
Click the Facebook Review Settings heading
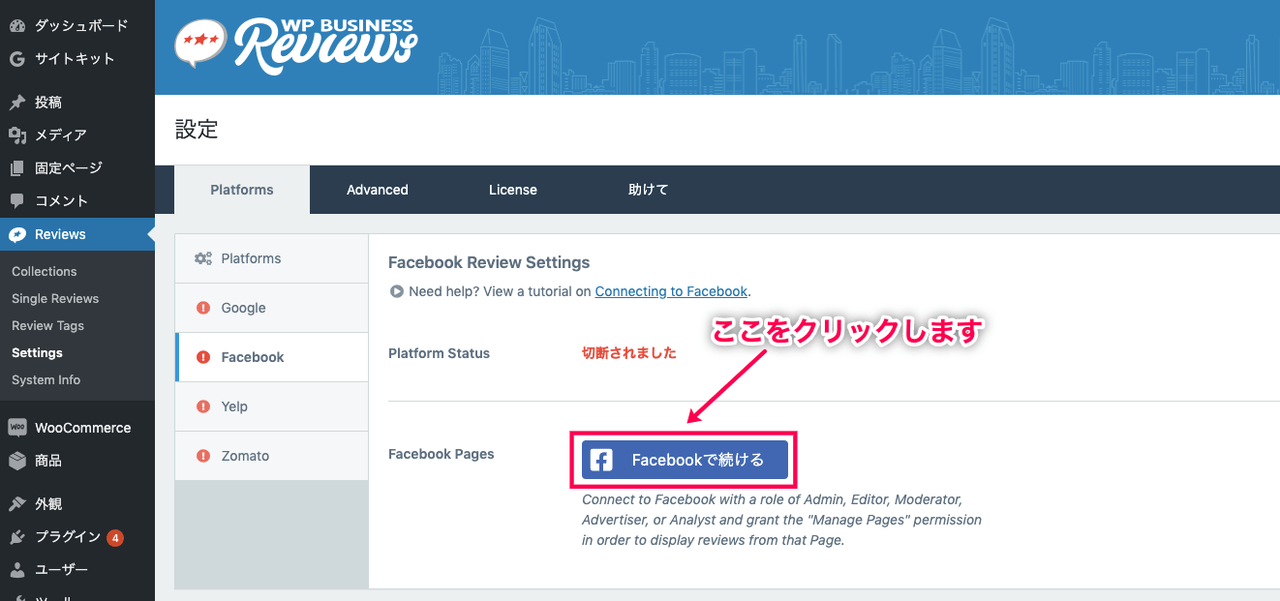click(489, 263)
